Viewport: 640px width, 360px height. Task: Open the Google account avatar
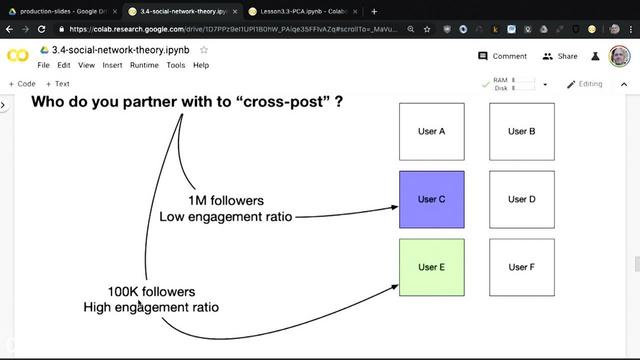coord(620,56)
